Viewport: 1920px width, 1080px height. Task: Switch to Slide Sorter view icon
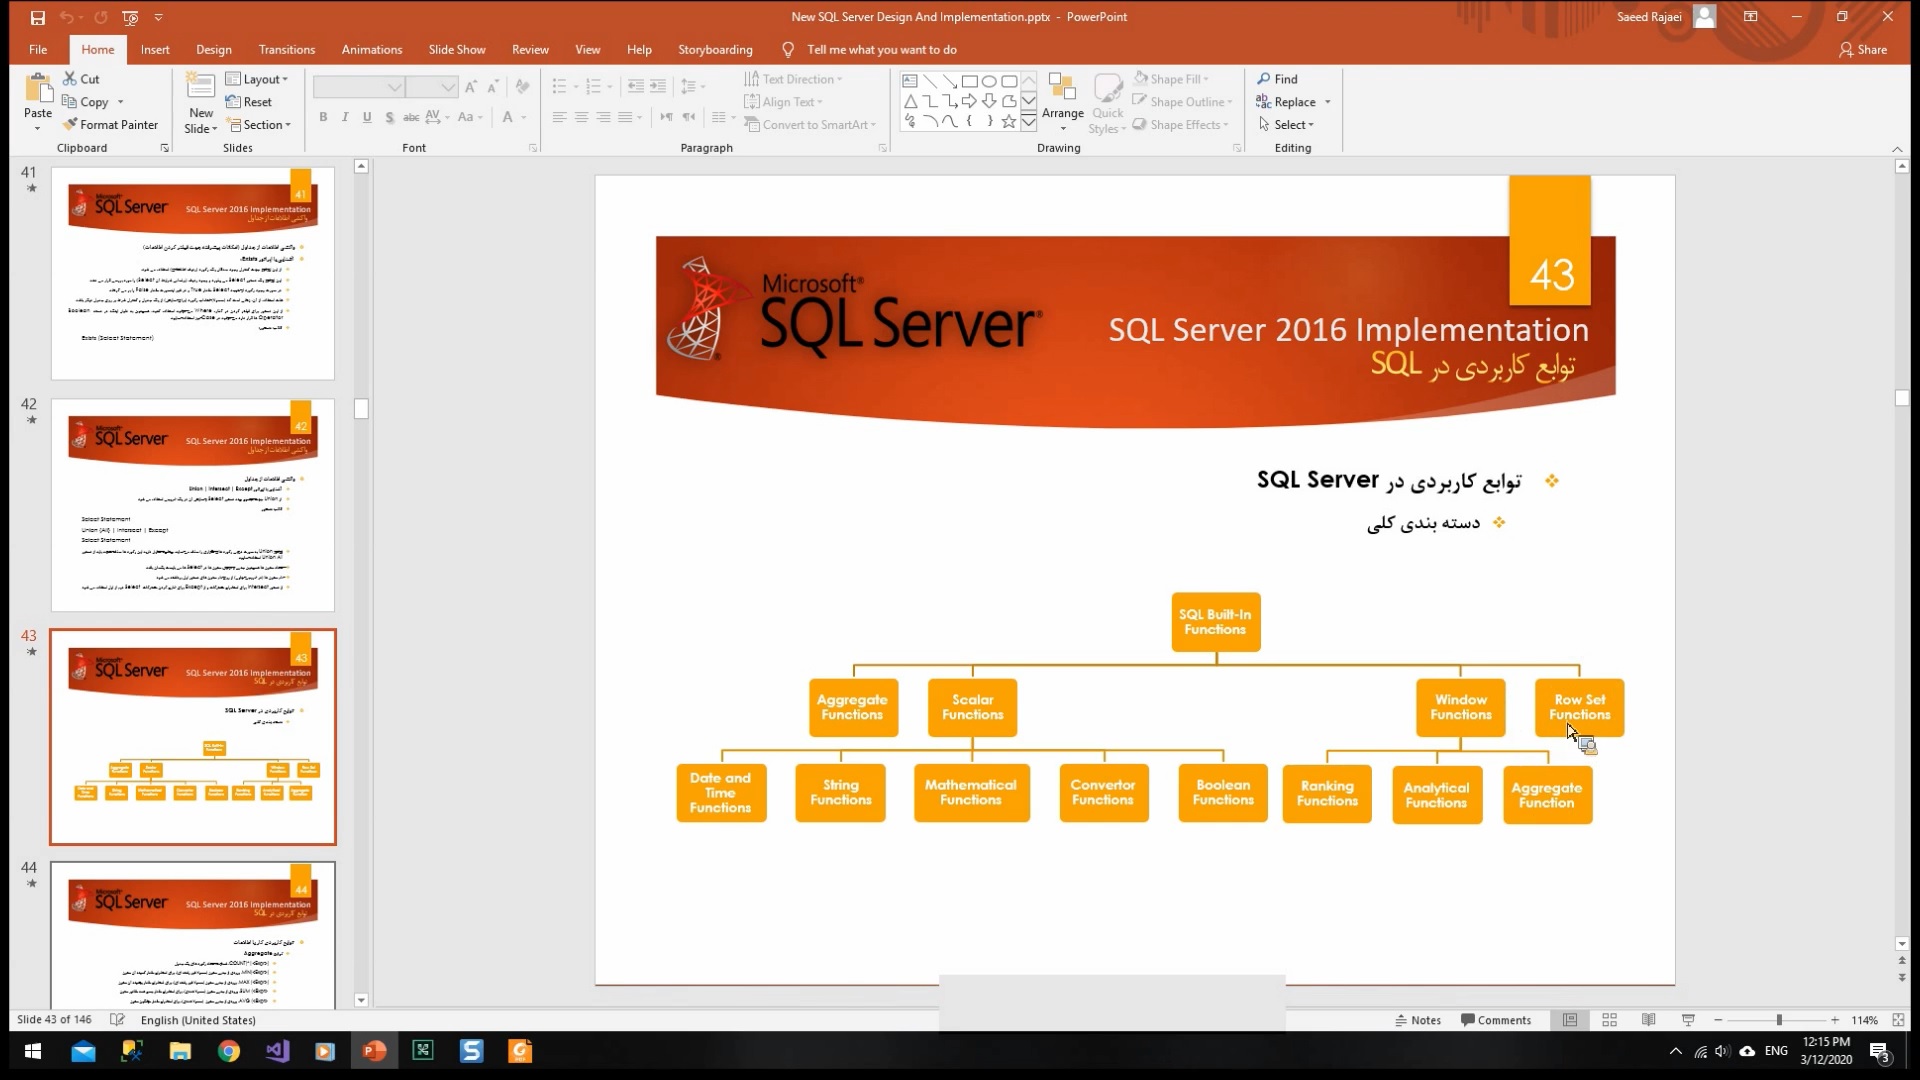tap(1609, 1020)
